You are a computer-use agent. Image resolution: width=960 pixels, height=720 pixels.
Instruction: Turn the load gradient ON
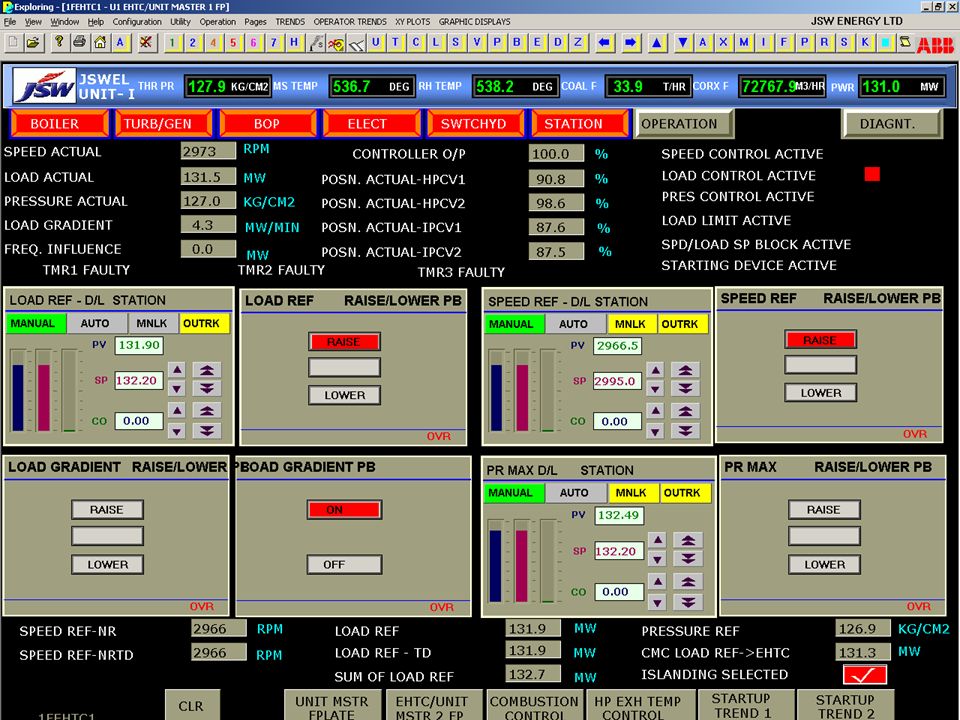pos(344,509)
